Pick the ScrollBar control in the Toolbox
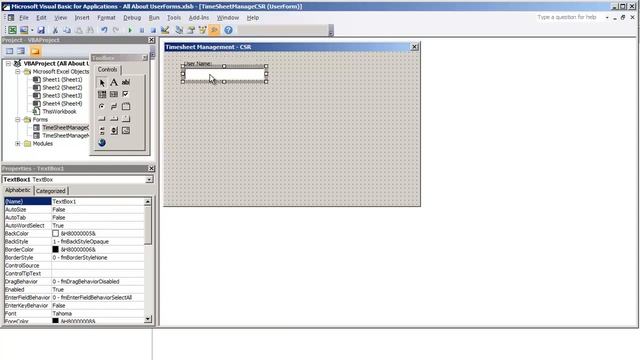The image size is (640, 360). [x=102, y=131]
